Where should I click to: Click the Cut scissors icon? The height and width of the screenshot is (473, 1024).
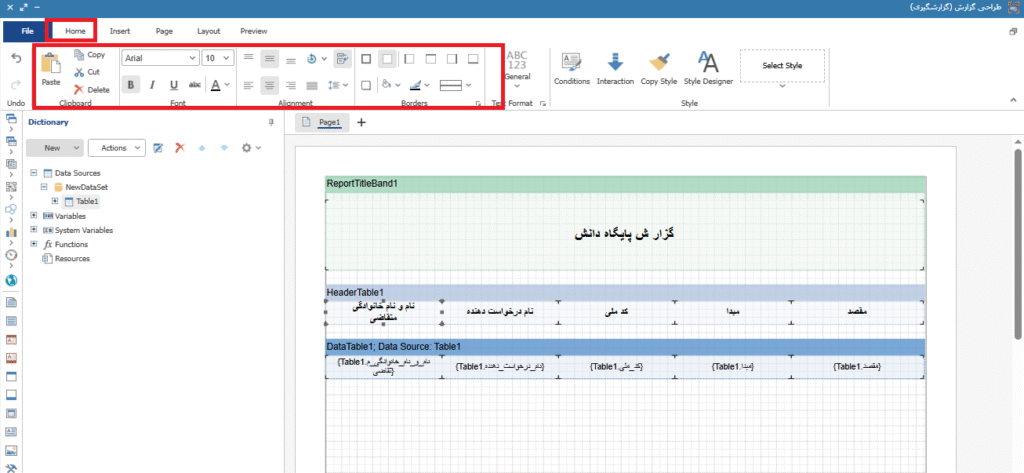point(79,72)
